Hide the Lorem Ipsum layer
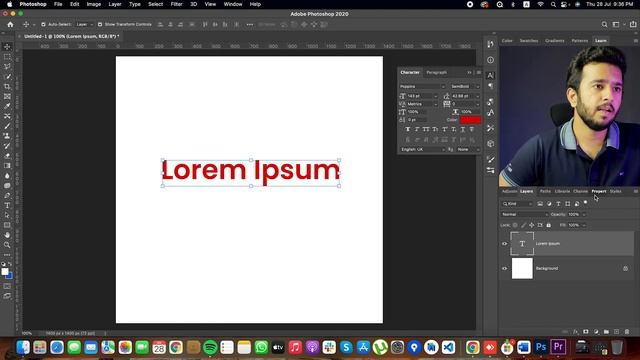The height and width of the screenshot is (360, 640). click(504, 244)
